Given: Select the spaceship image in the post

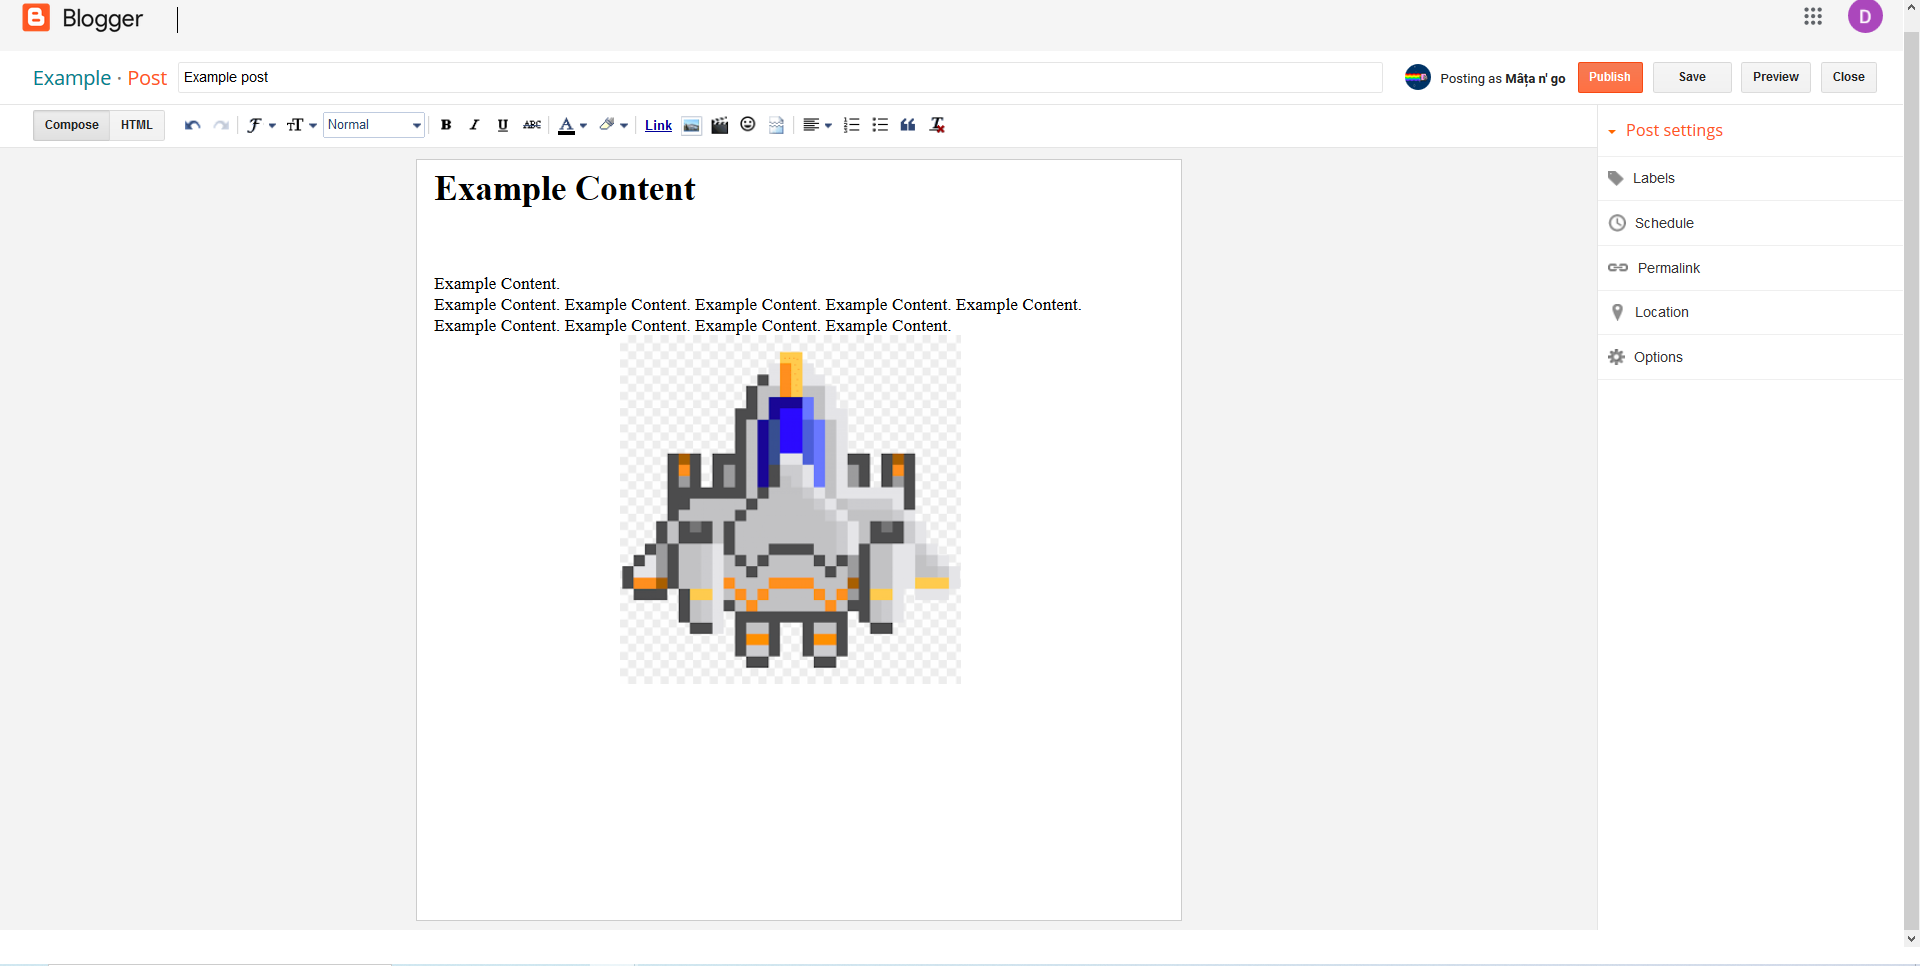Looking at the screenshot, I should [x=790, y=510].
